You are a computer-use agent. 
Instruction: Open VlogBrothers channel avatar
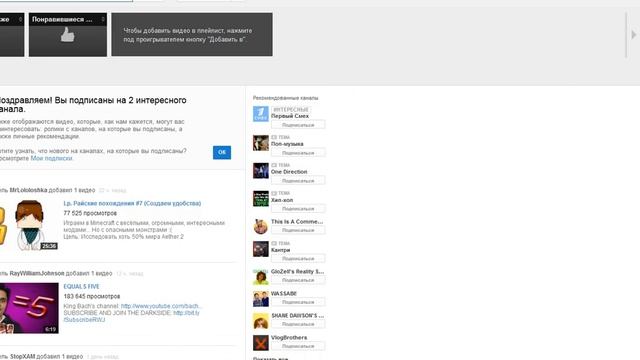point(260,343)
